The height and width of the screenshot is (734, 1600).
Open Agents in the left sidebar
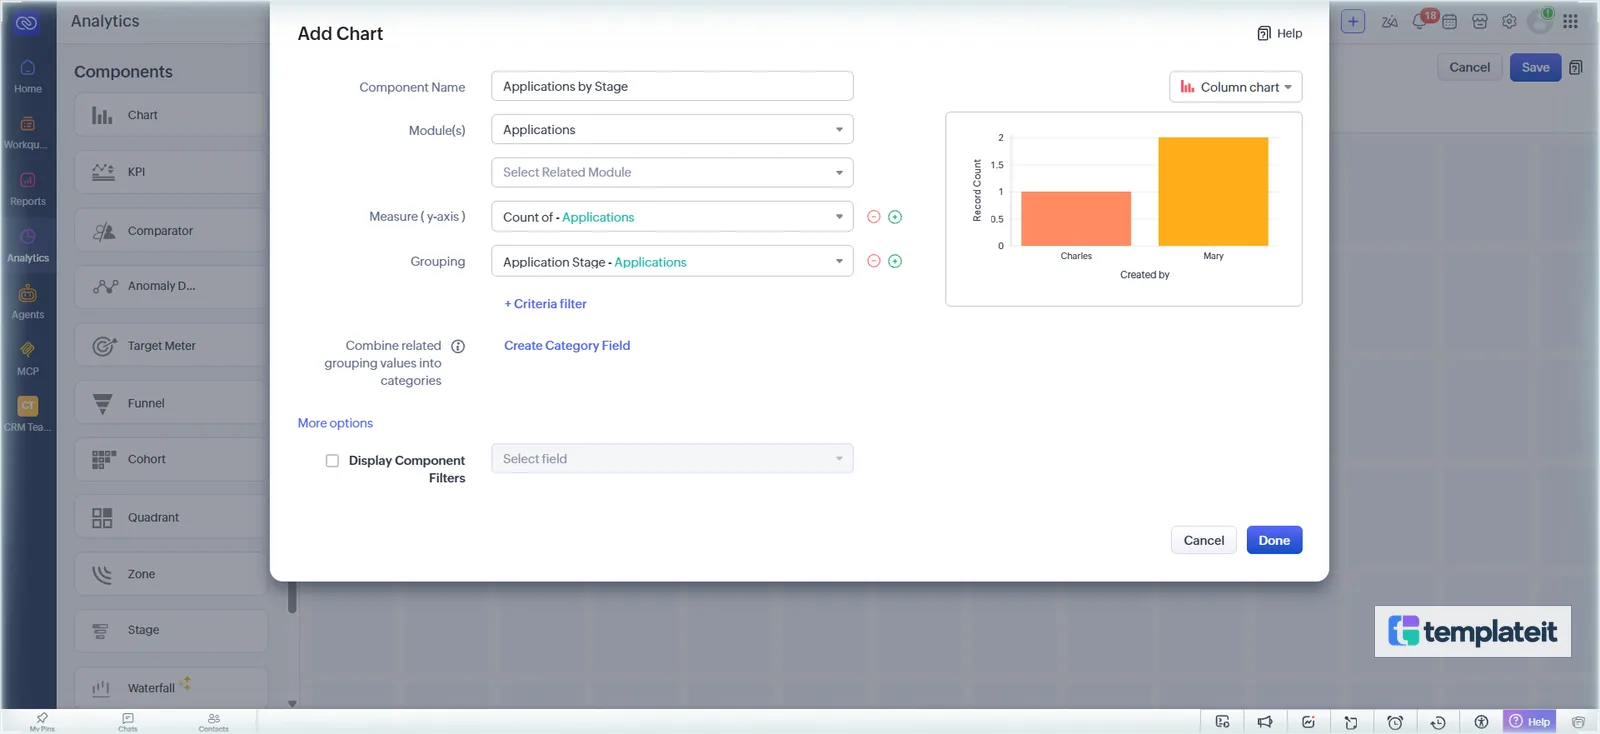pyautogui.click(x=28, y=302)
